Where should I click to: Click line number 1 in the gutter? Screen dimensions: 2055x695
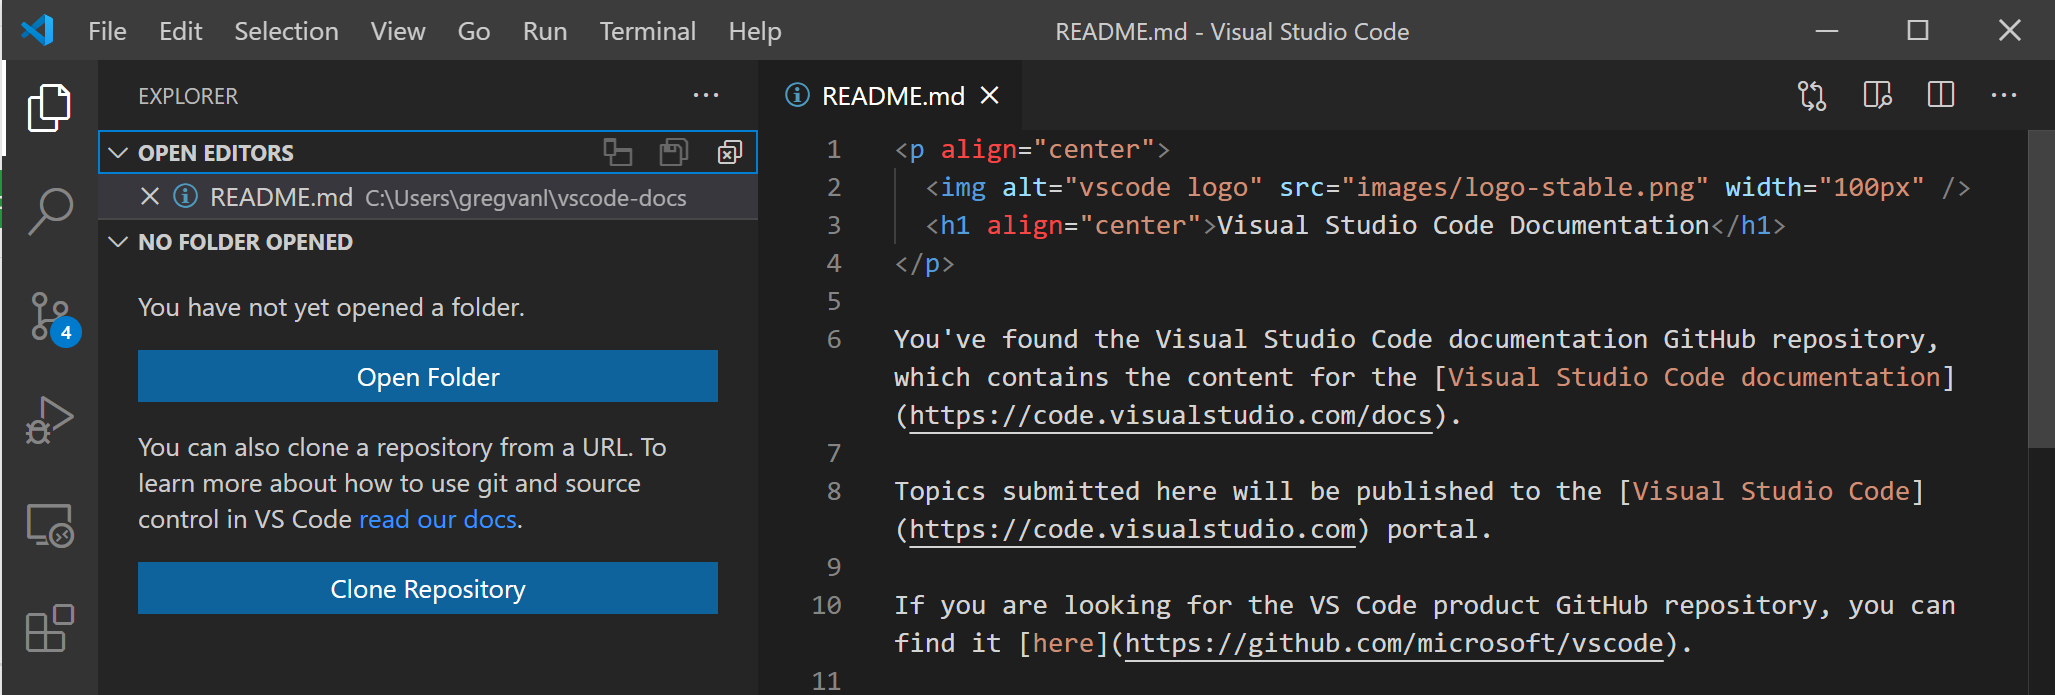[834, 150]
